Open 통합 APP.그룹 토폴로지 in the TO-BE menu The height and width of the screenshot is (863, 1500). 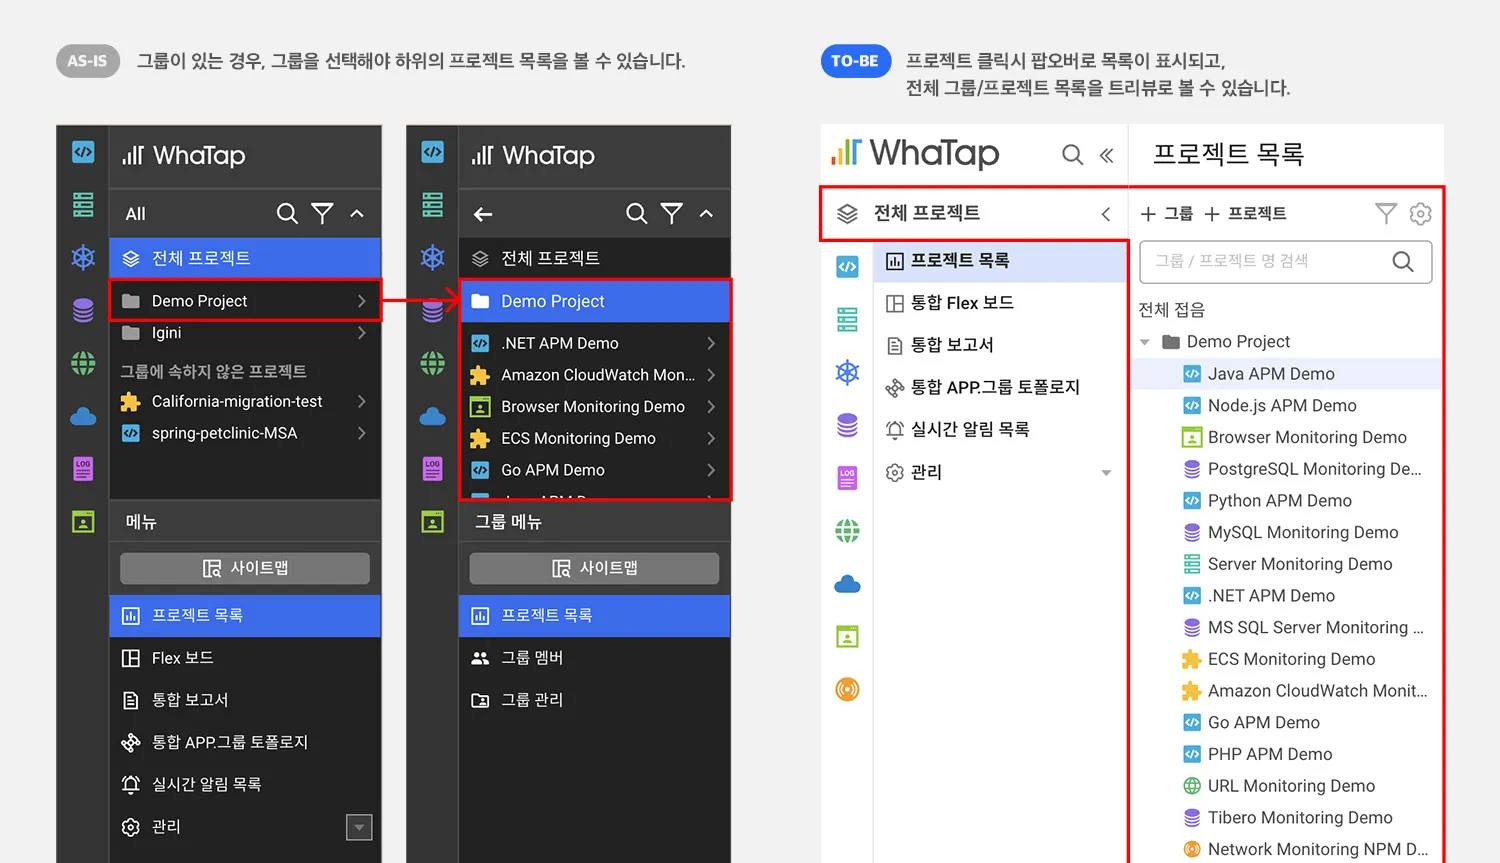pos(1000,387)
